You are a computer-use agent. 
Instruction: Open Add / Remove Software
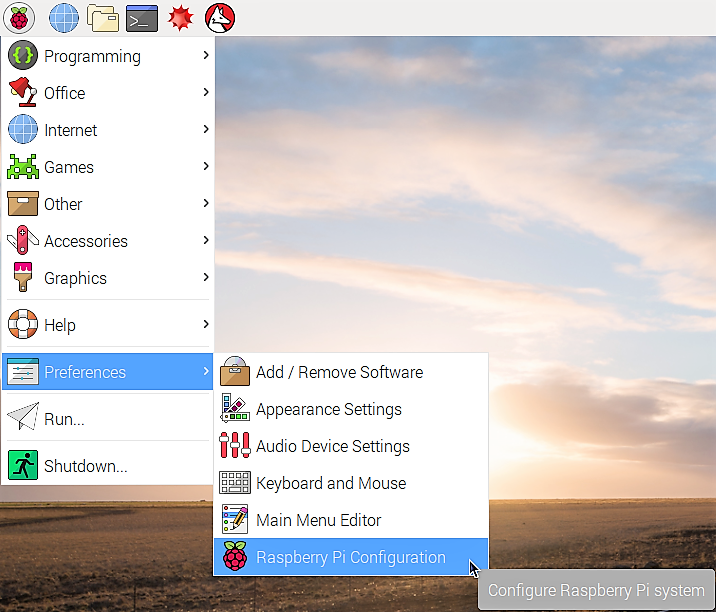point(351,372)
